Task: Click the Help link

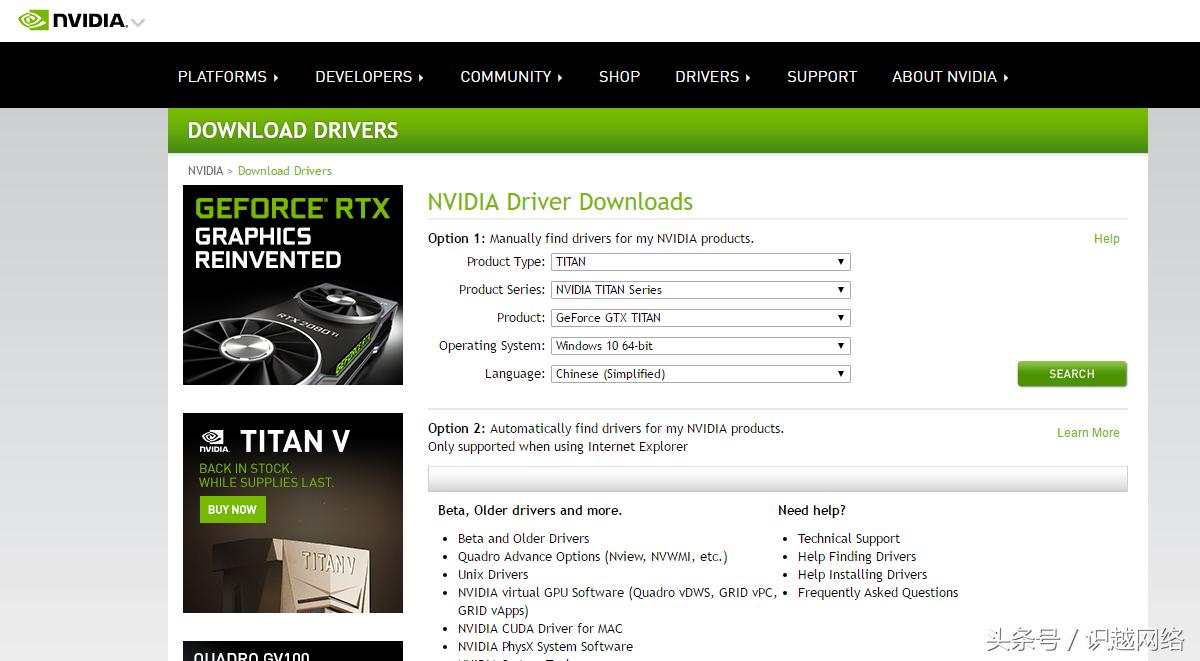Action: pyautogui.click(x=1106, y=239)
